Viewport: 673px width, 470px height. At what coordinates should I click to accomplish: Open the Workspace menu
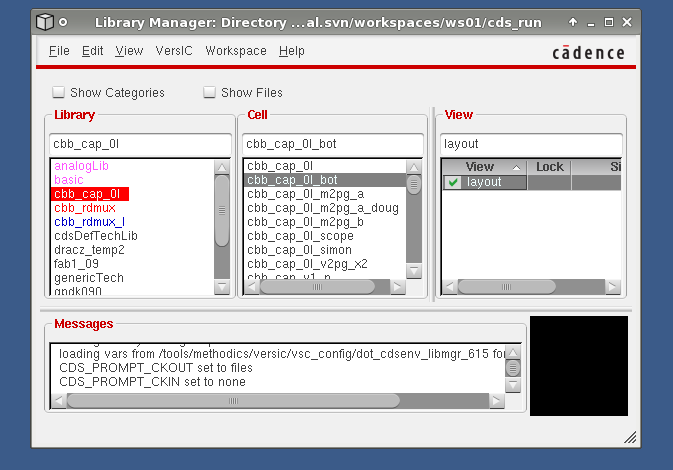pos(235,51)
